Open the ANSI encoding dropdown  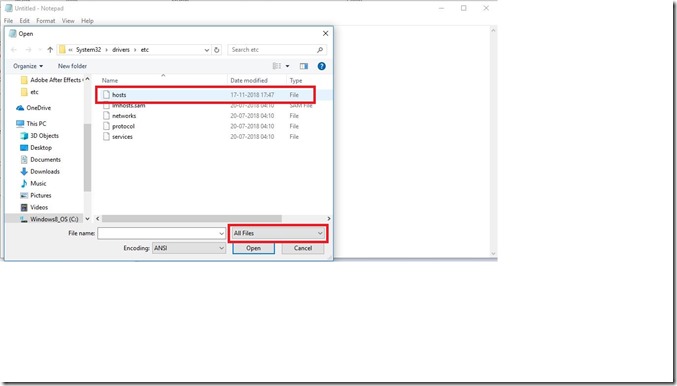click(x=189, y=248)
